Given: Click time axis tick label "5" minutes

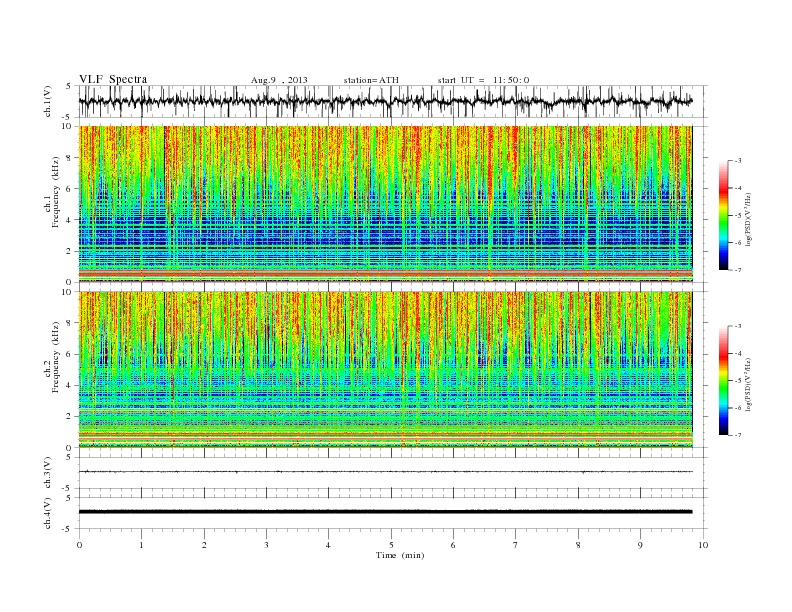Looking at the screenshot, I should point(391,545).
